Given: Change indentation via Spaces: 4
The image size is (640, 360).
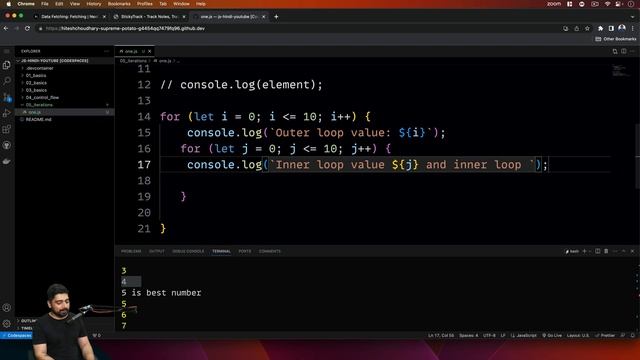Looking at the screenshot, I should tap(468, 336).
